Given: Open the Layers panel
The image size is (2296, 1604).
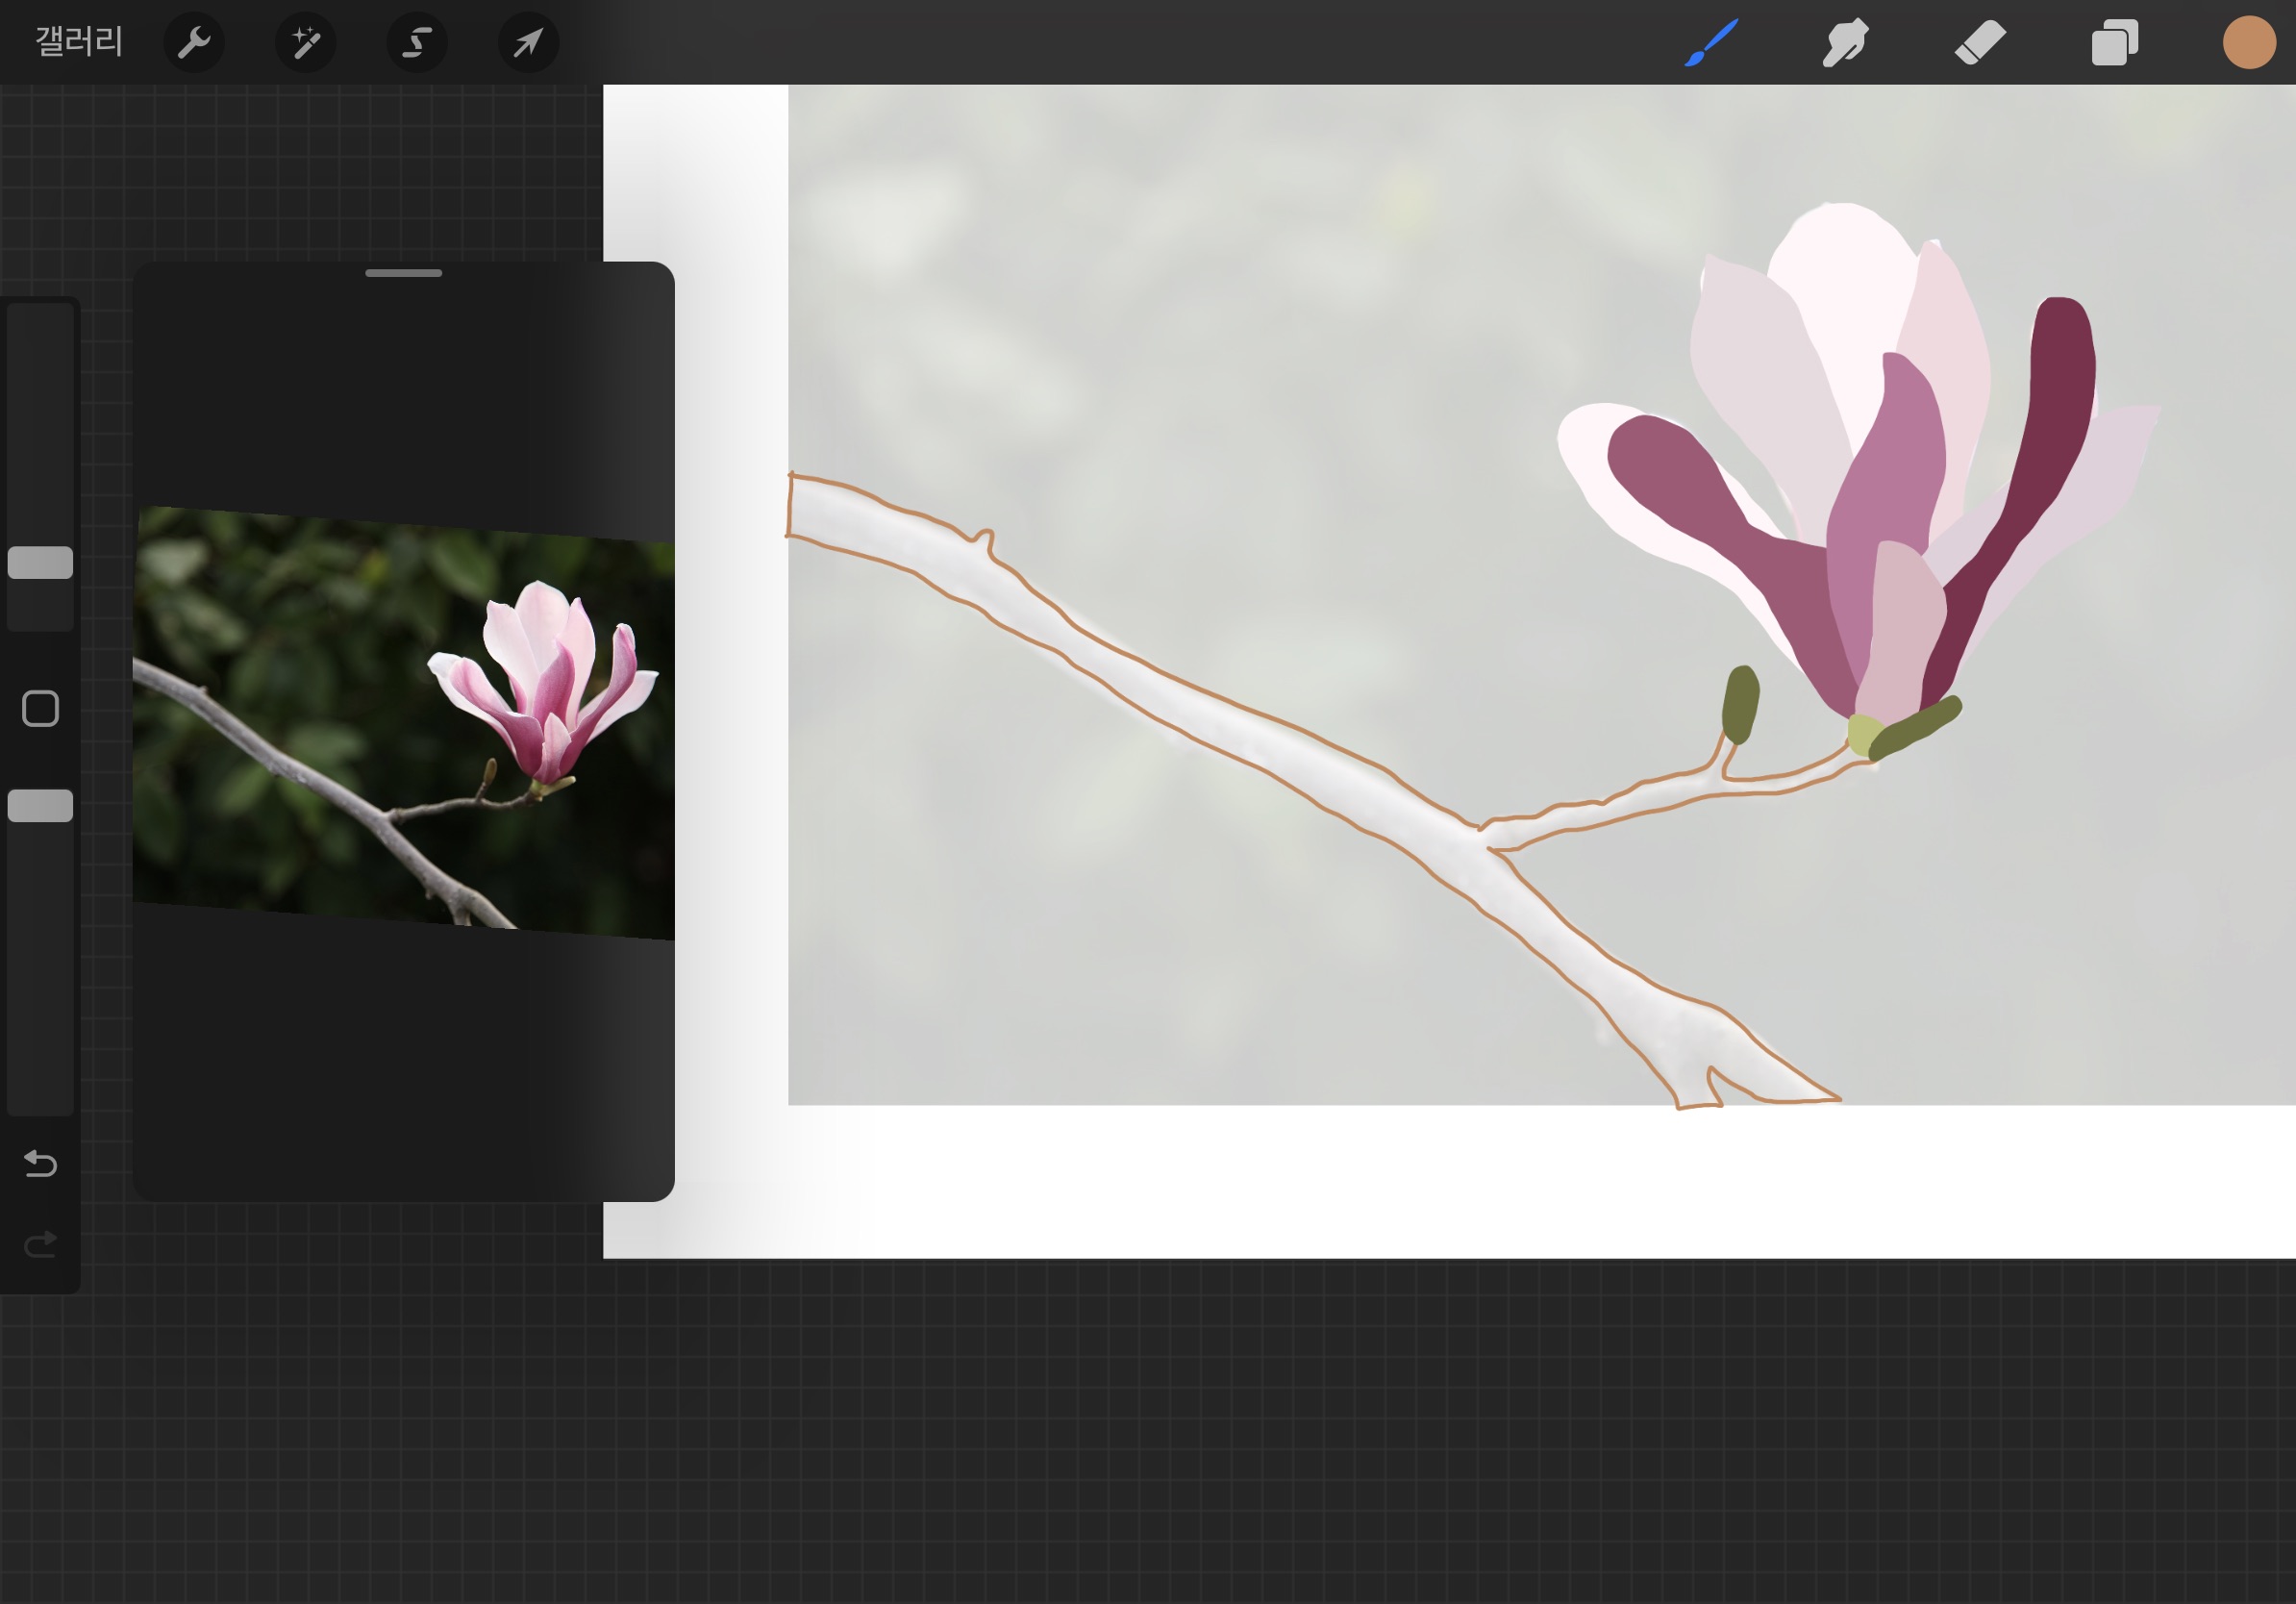Looking at the screenshot, I should pyautogui.click(x=2114, y=43).
